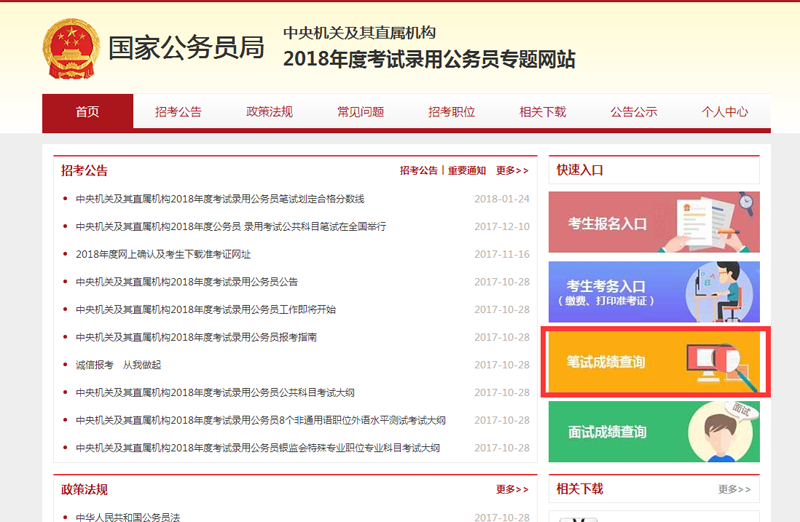Click the computer user illustration on 考生考务入口
The height and width of the screenshot is (522, 800).
click(x=719, y=292)
